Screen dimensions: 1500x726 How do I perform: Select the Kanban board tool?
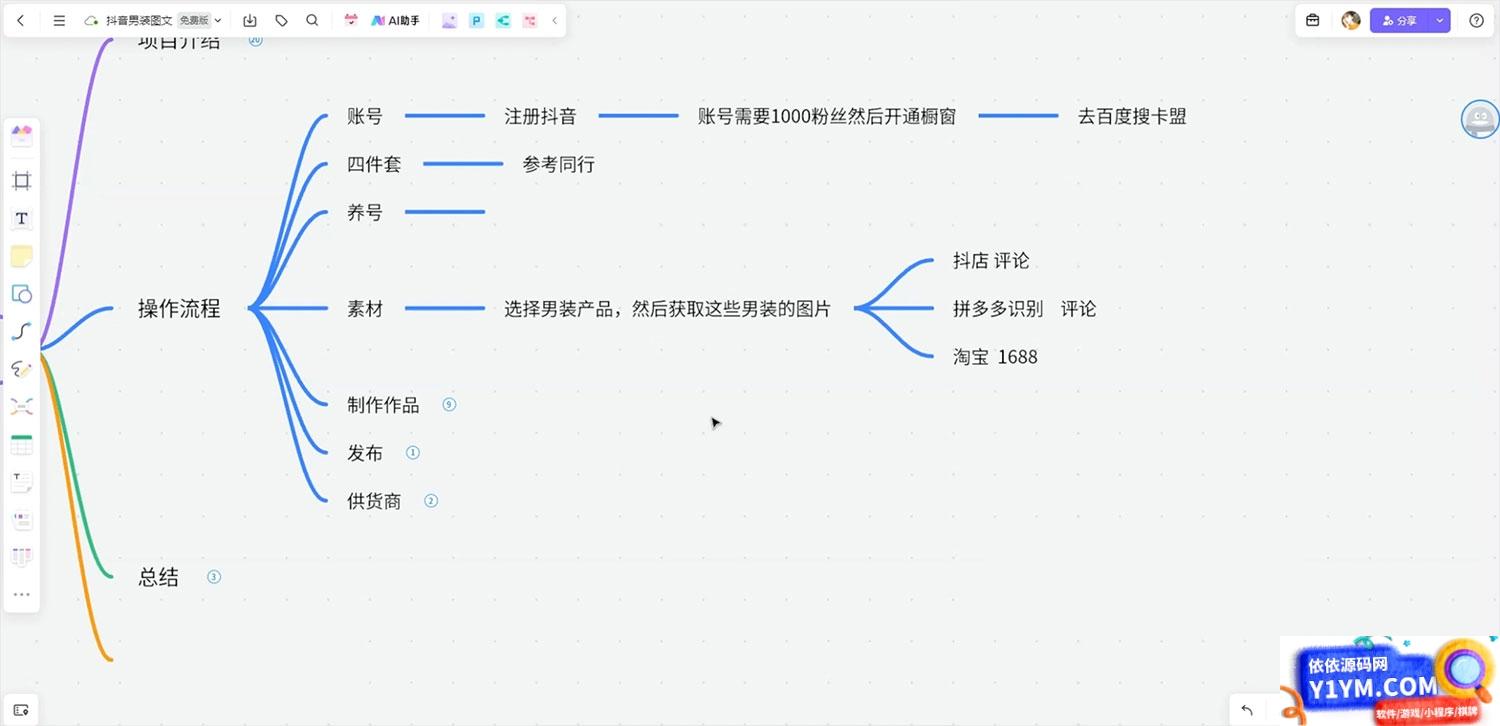(21, 557)
